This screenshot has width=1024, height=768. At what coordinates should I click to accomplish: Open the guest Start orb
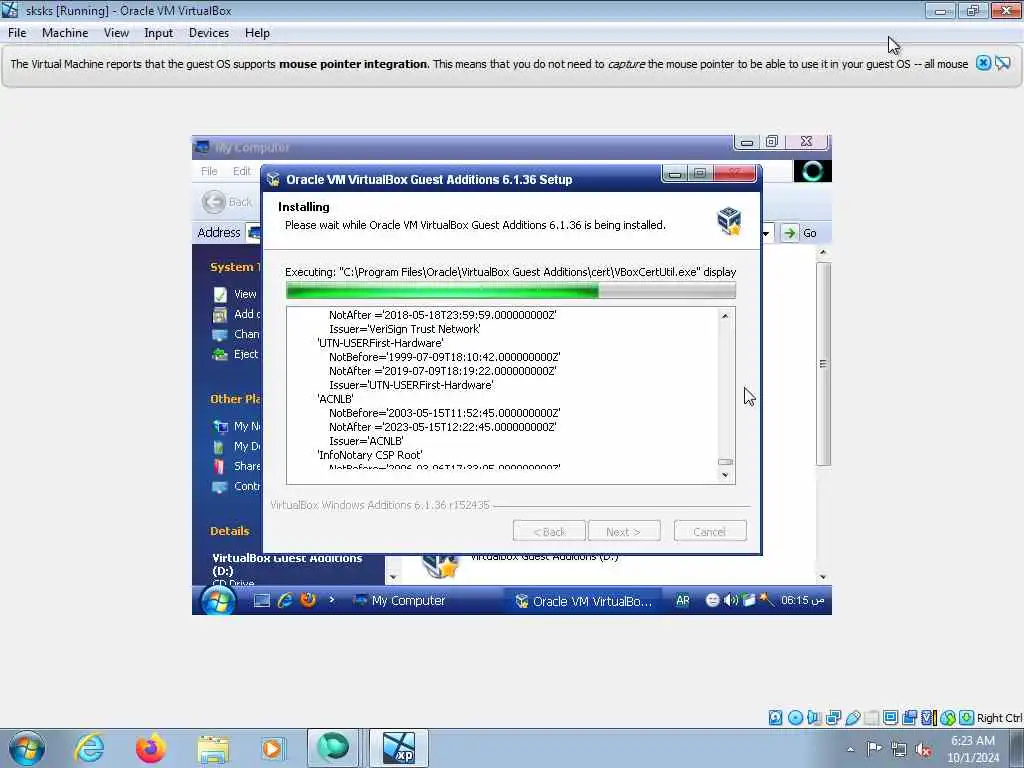pos(218,600)
